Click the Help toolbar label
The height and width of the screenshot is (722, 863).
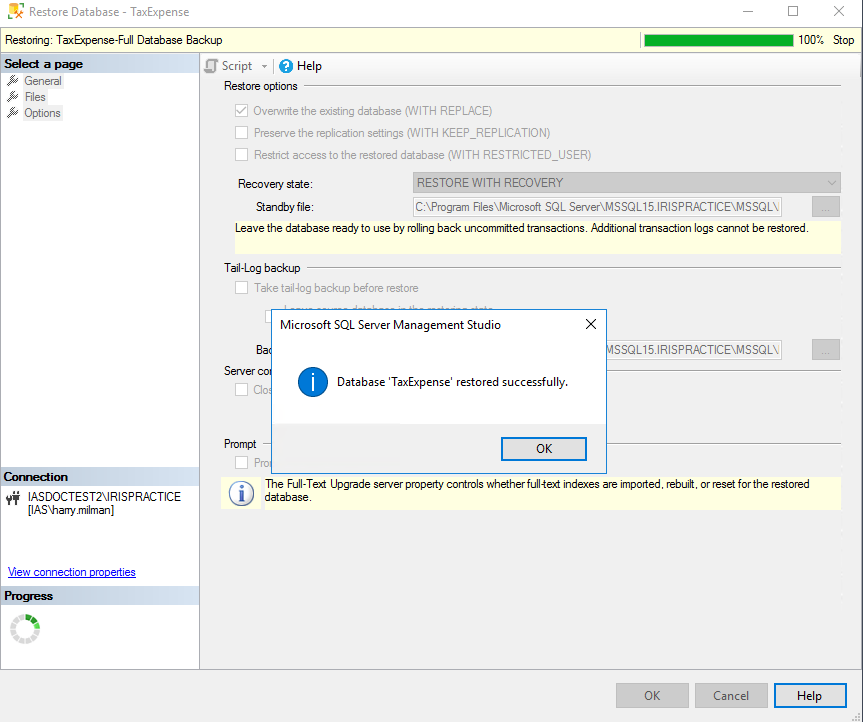309,66
